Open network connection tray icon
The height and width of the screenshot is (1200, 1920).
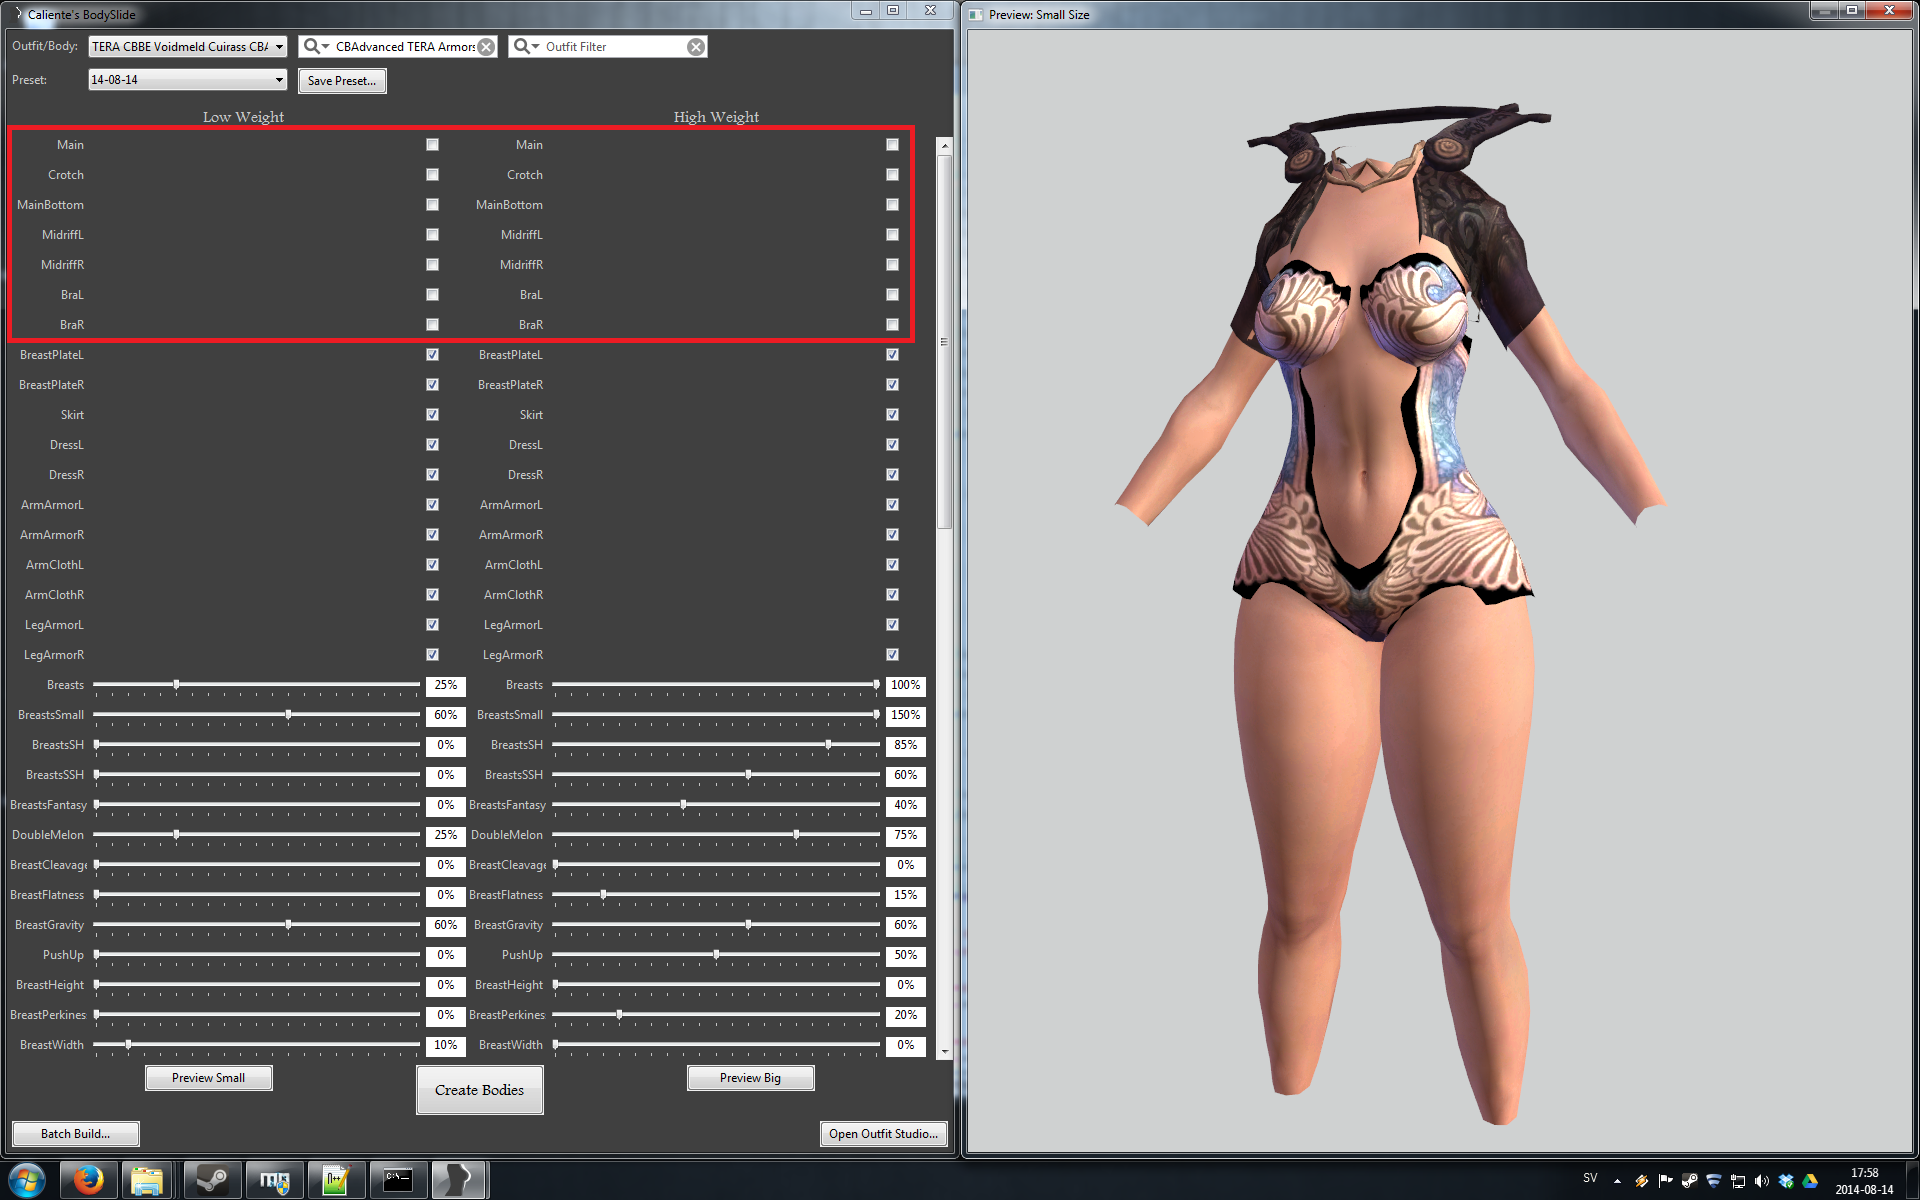[x=1738, y=1181]
